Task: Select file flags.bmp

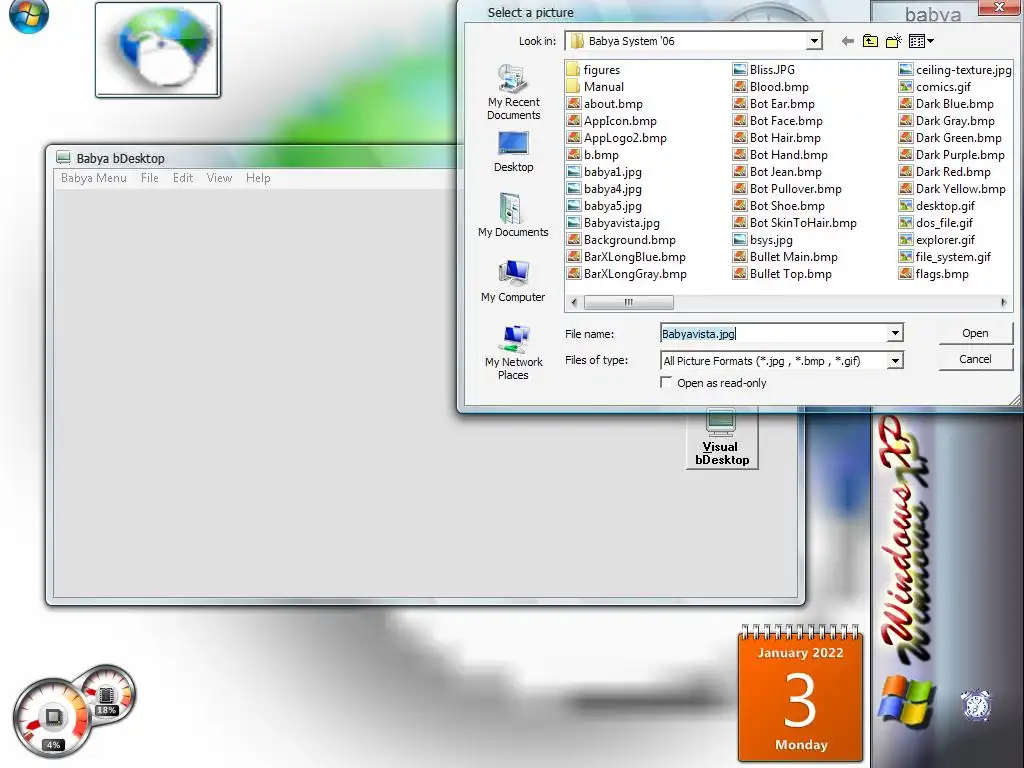Action: pyautogui.click(x=934, y=273)
